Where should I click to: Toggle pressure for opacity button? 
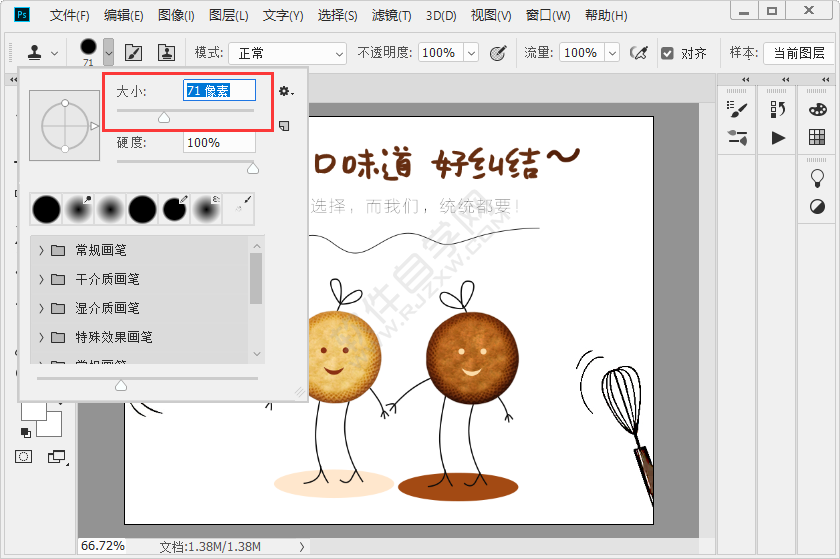point(497,52)
